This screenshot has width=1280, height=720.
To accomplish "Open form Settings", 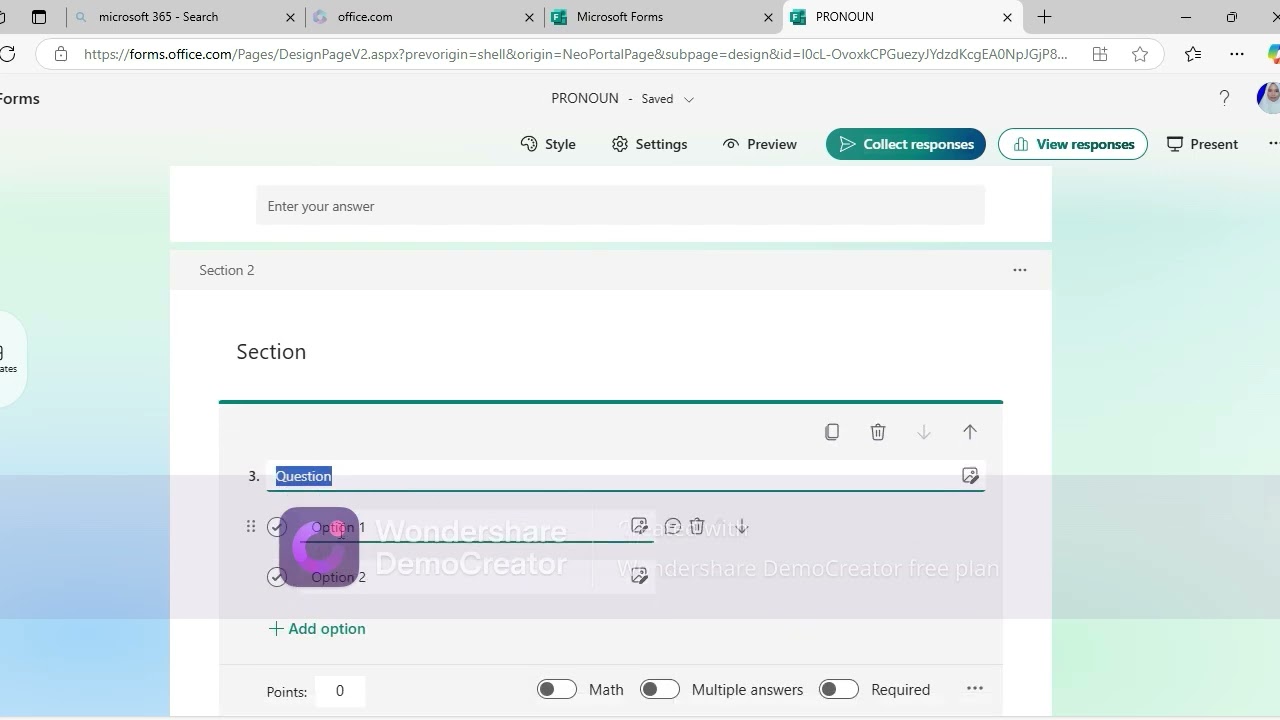I will (650, 144).
